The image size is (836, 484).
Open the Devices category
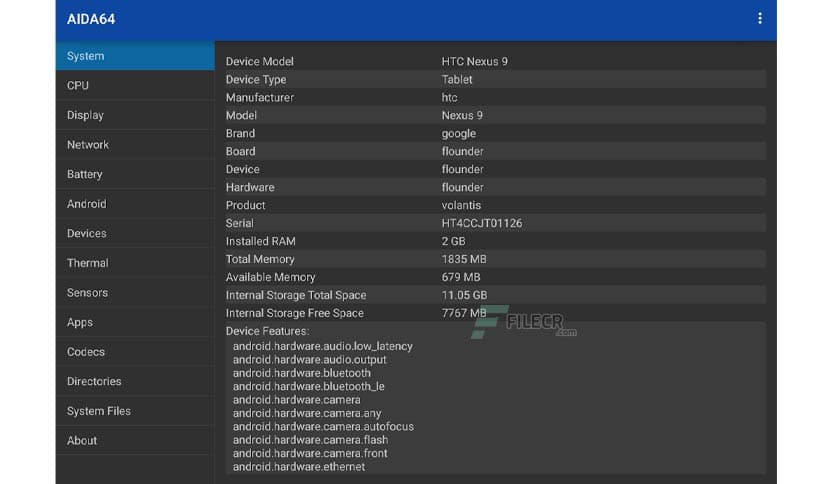pos(135,233)
